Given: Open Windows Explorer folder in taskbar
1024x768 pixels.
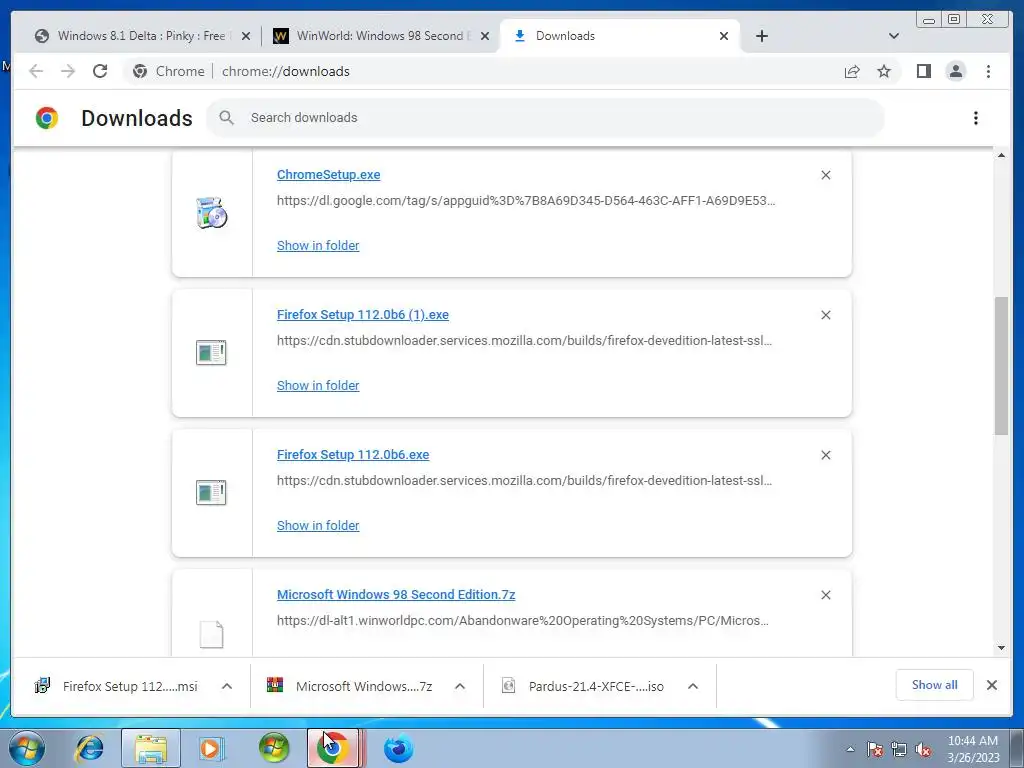Looking at the screenshot, I should (151, 748).
